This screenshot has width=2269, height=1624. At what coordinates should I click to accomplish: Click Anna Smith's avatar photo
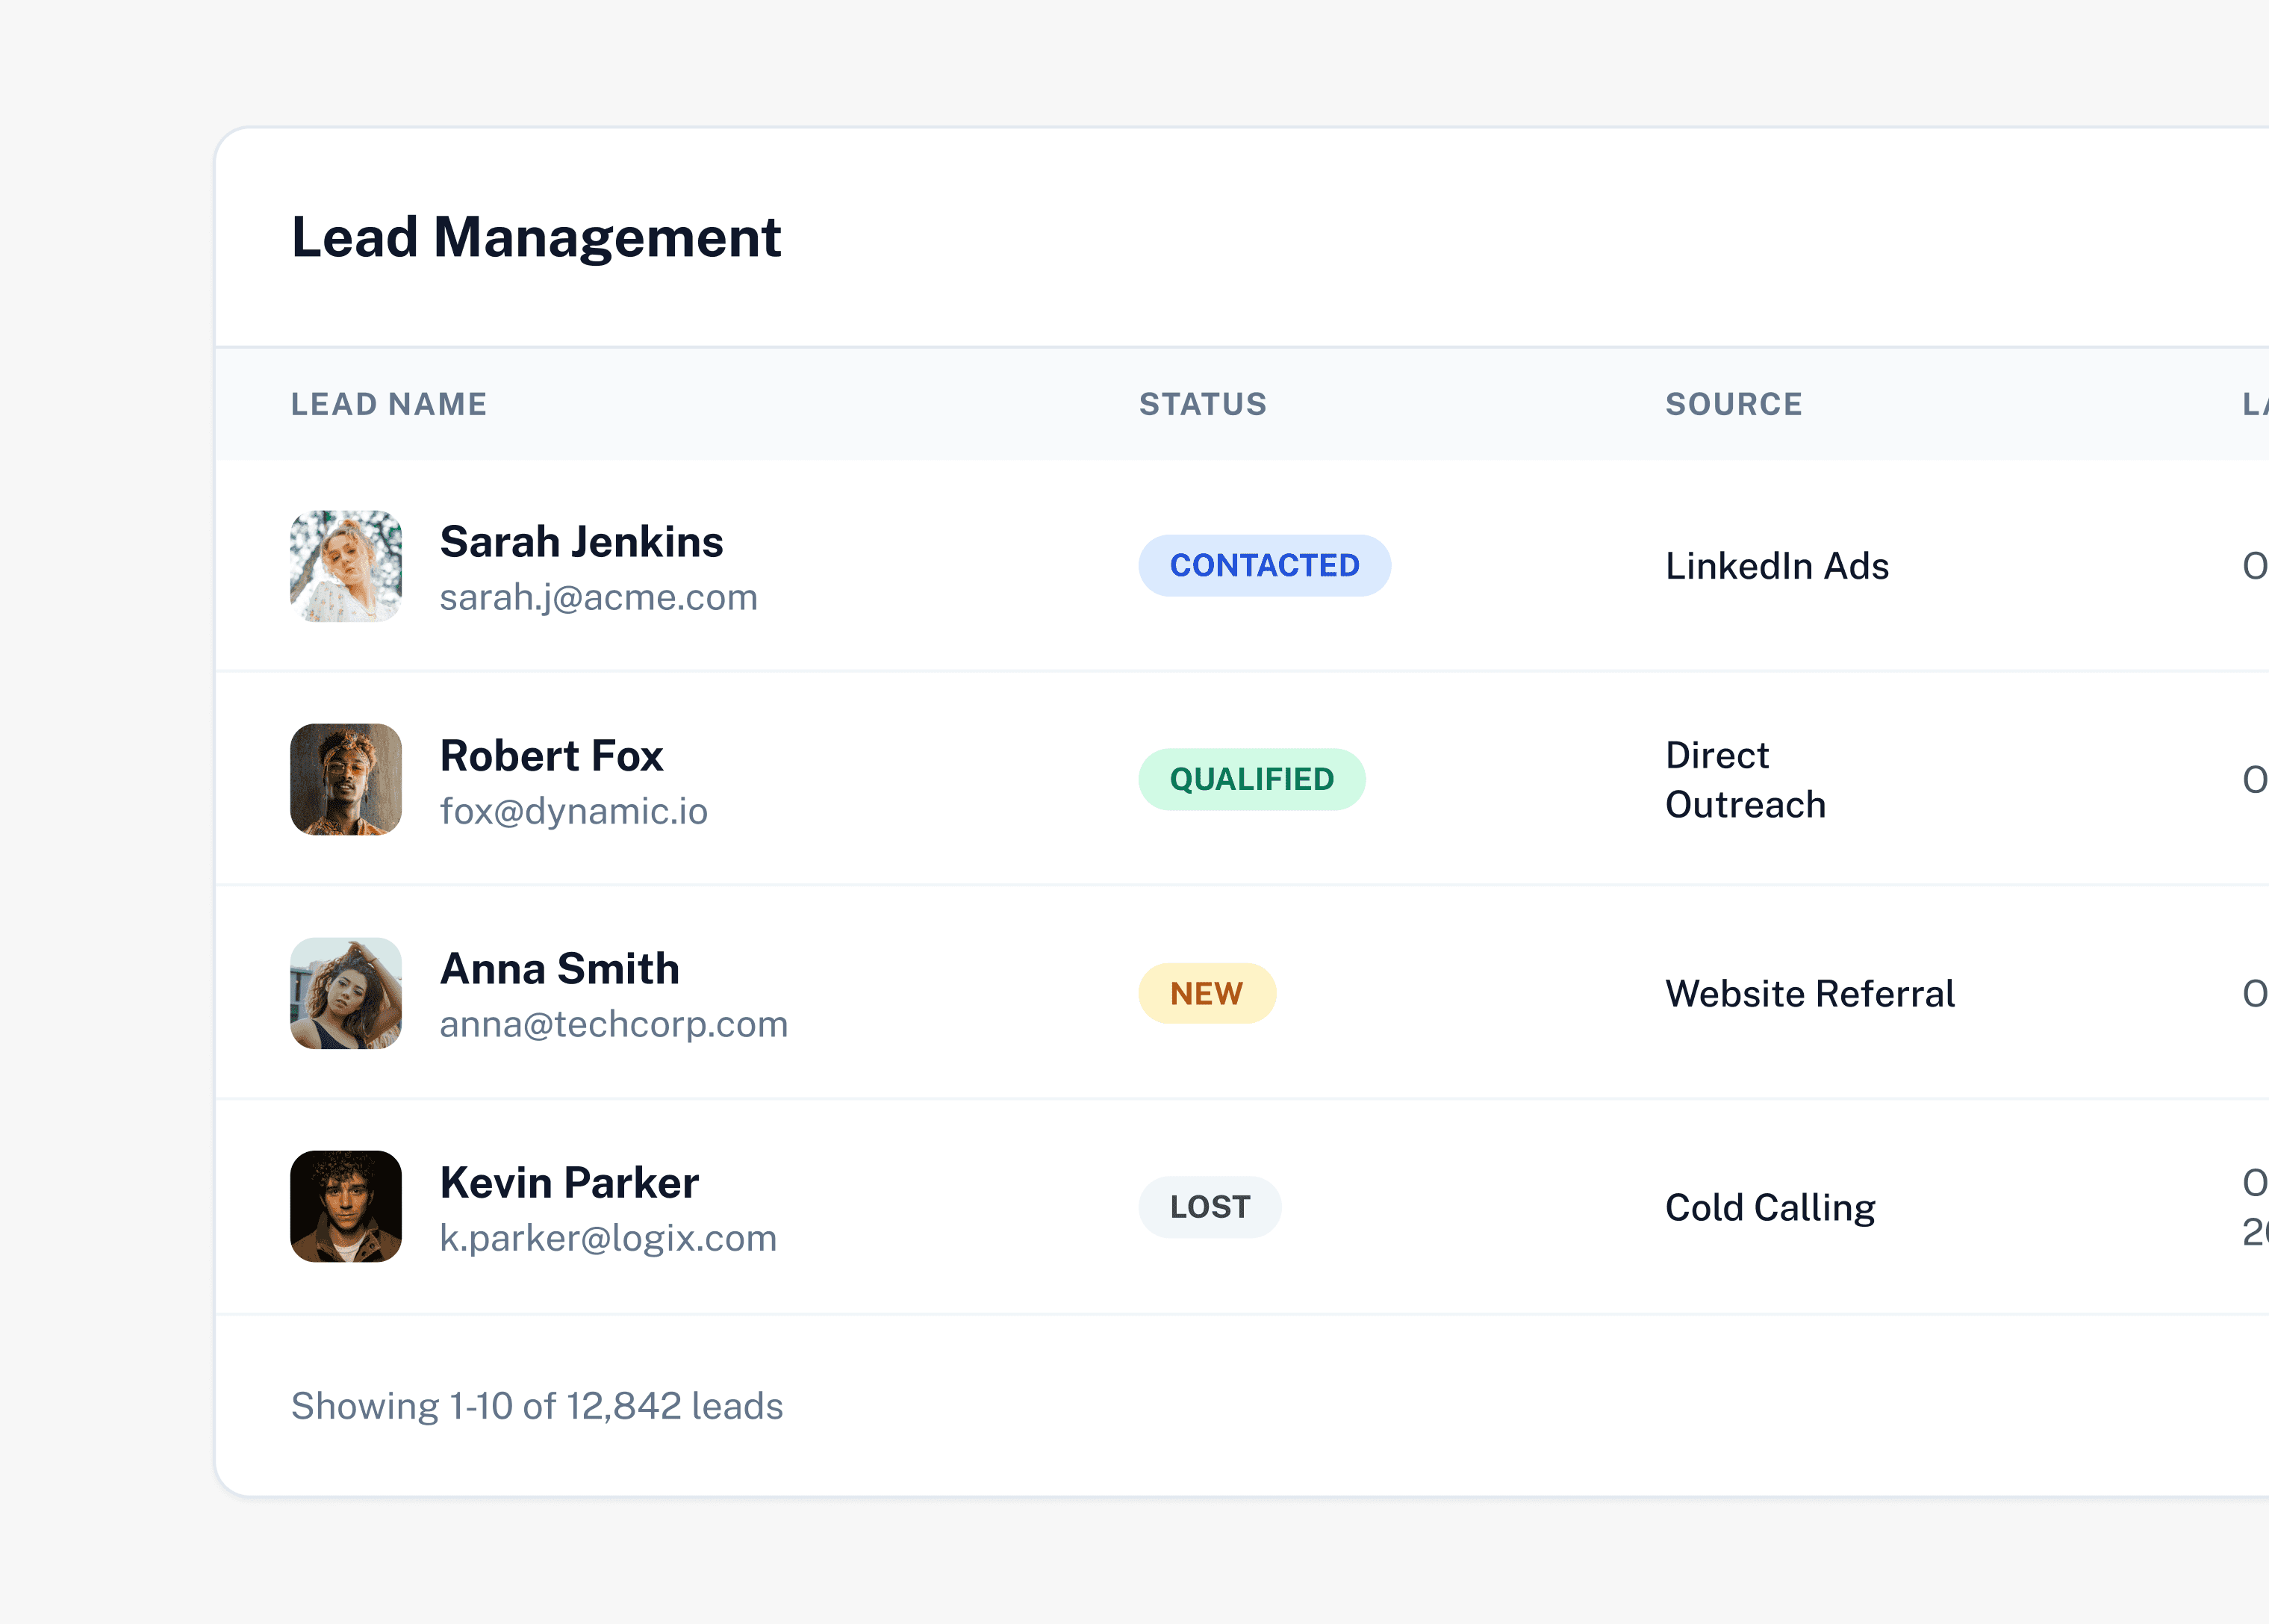[x=346, y=993]
